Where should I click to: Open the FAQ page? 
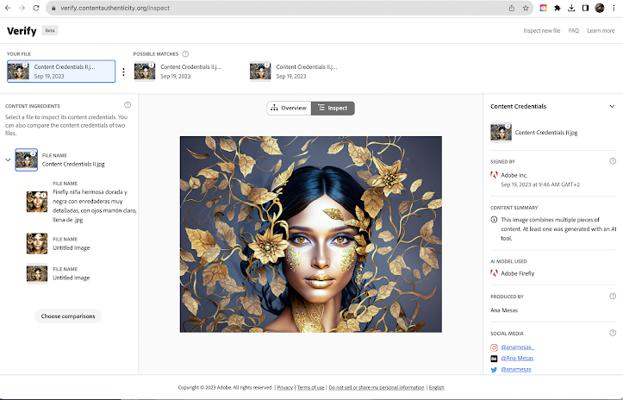tap(573, 31)
